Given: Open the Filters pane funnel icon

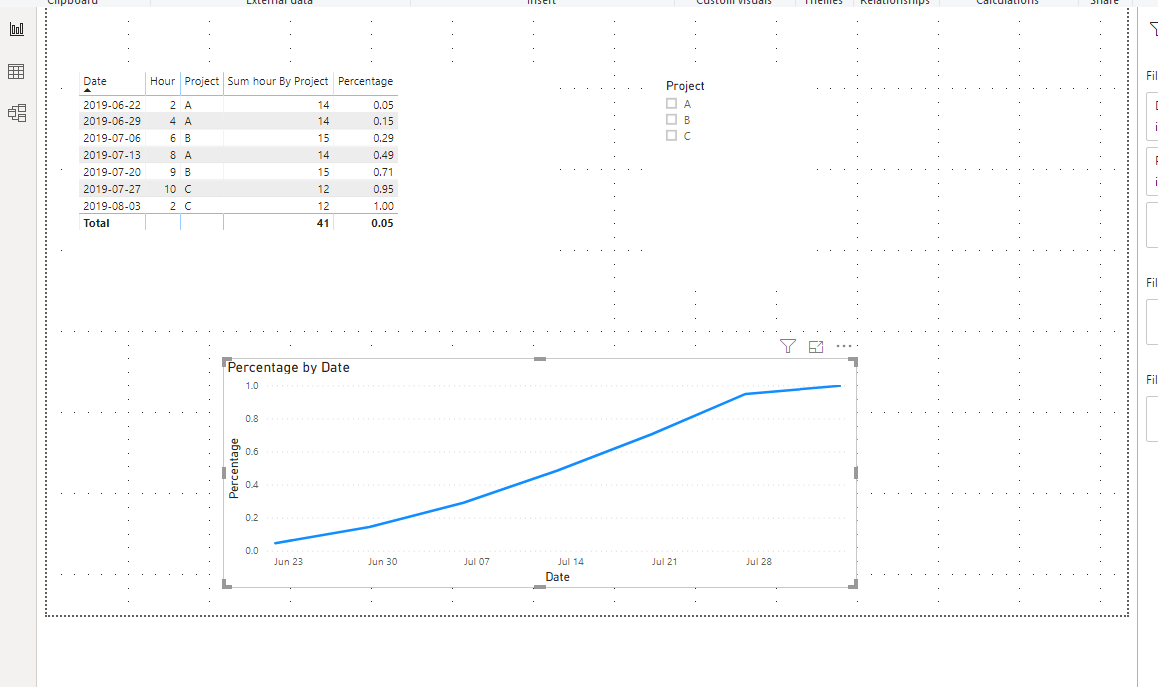Looking at the screenshot, I should click(1153, 29).
